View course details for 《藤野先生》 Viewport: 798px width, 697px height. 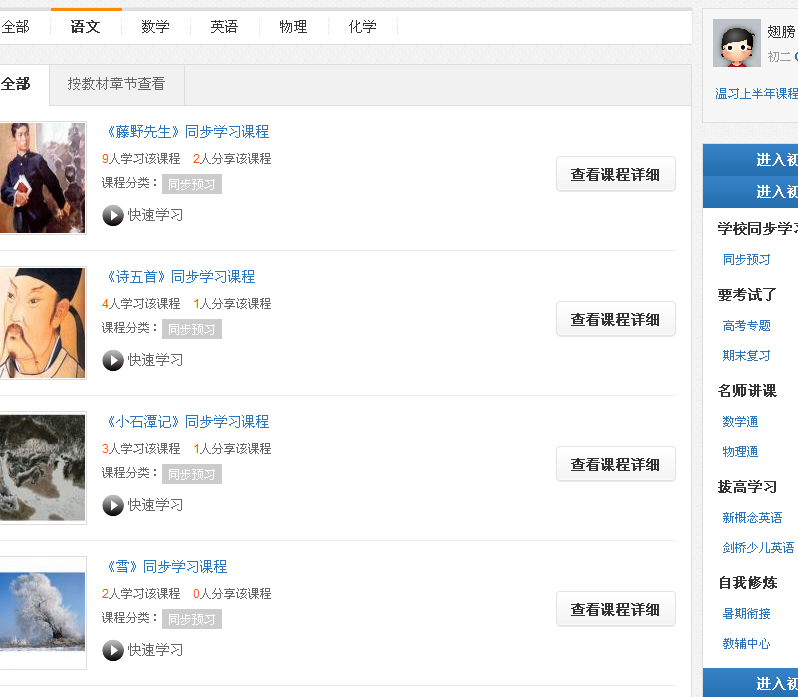[x=615, y=174]
